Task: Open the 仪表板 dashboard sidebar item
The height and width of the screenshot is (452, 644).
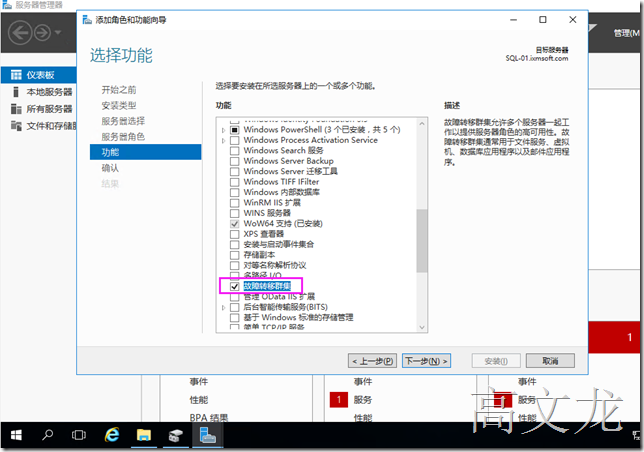Action: 39,75
